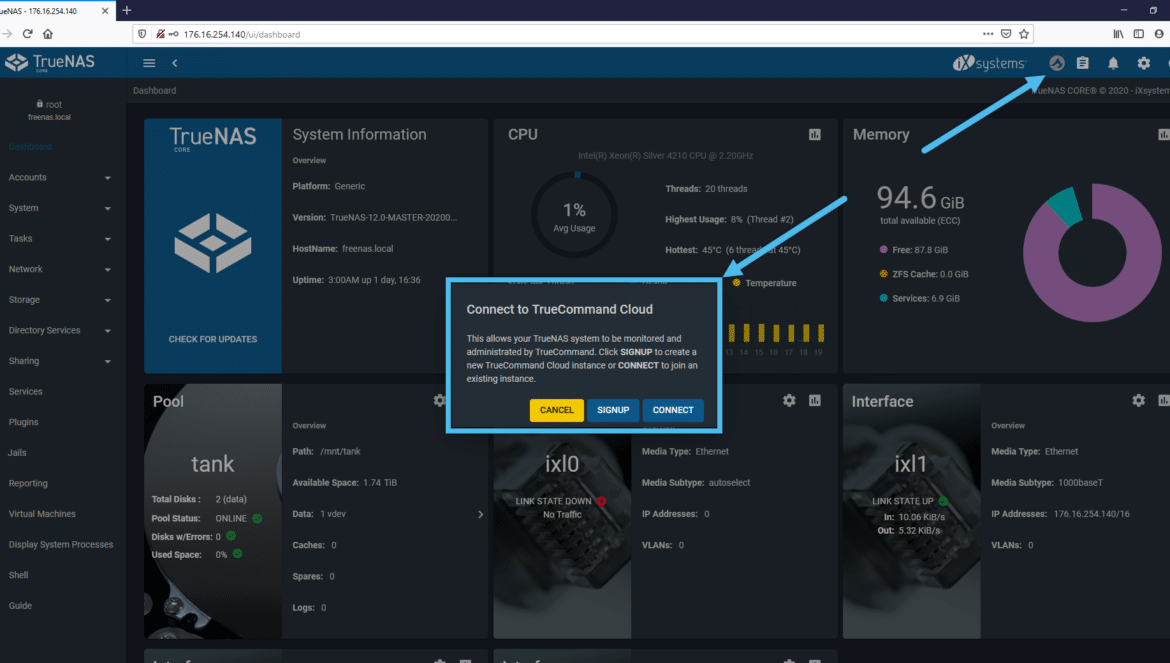Open the browser library icon
This screenshot has width=1170, height=663.
1118,34
